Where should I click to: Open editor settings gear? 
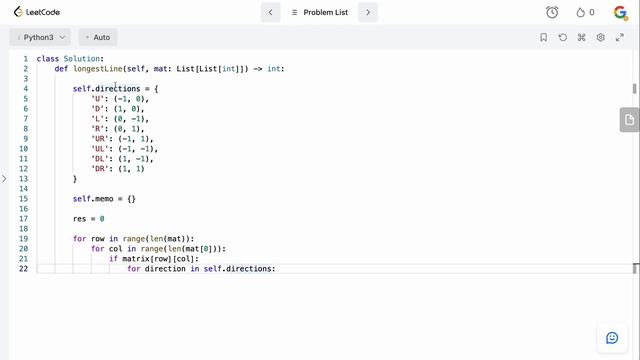[600, 38]
